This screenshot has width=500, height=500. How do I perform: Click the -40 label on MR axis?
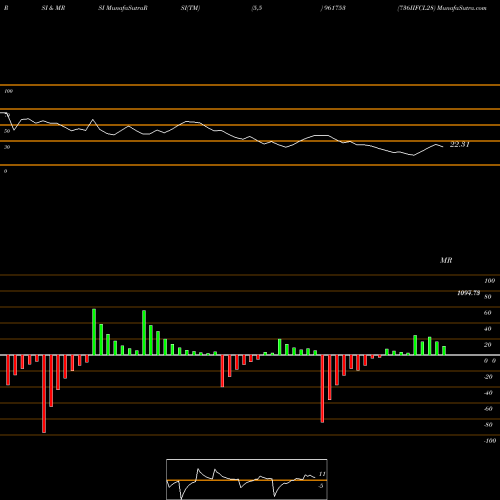click(x=488, y=393)
